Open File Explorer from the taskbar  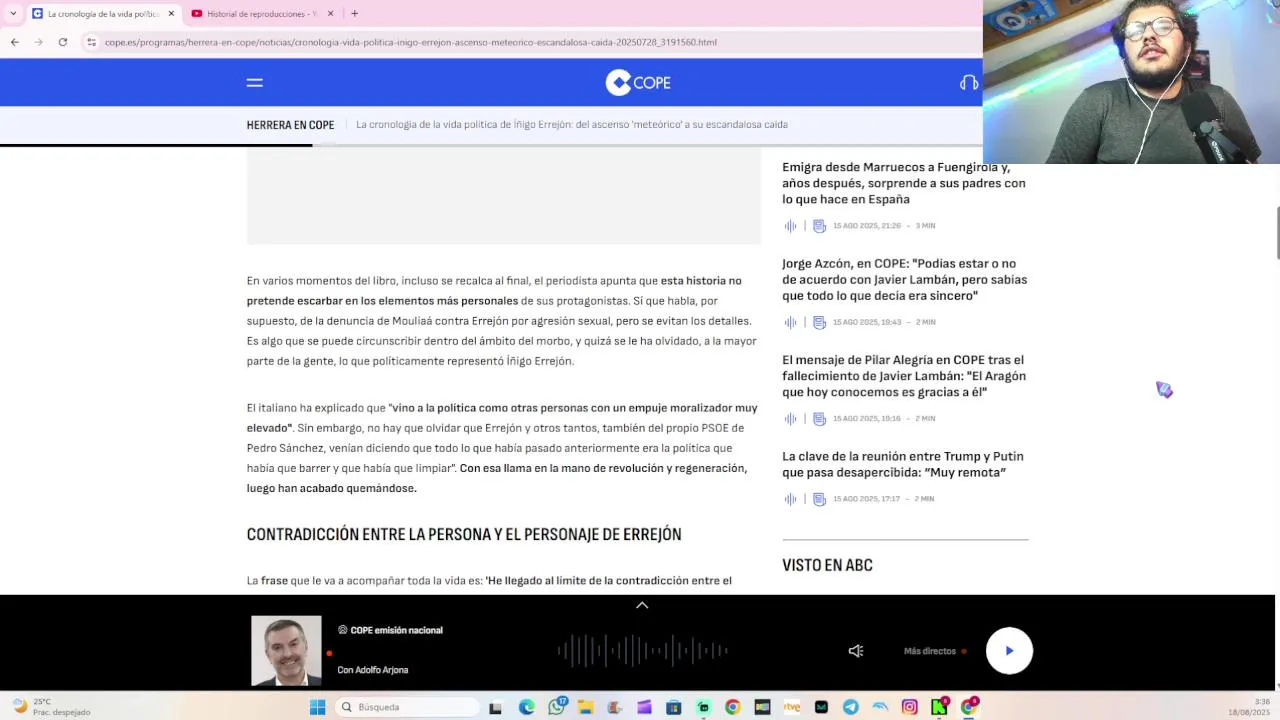click(x=585, y=707)
